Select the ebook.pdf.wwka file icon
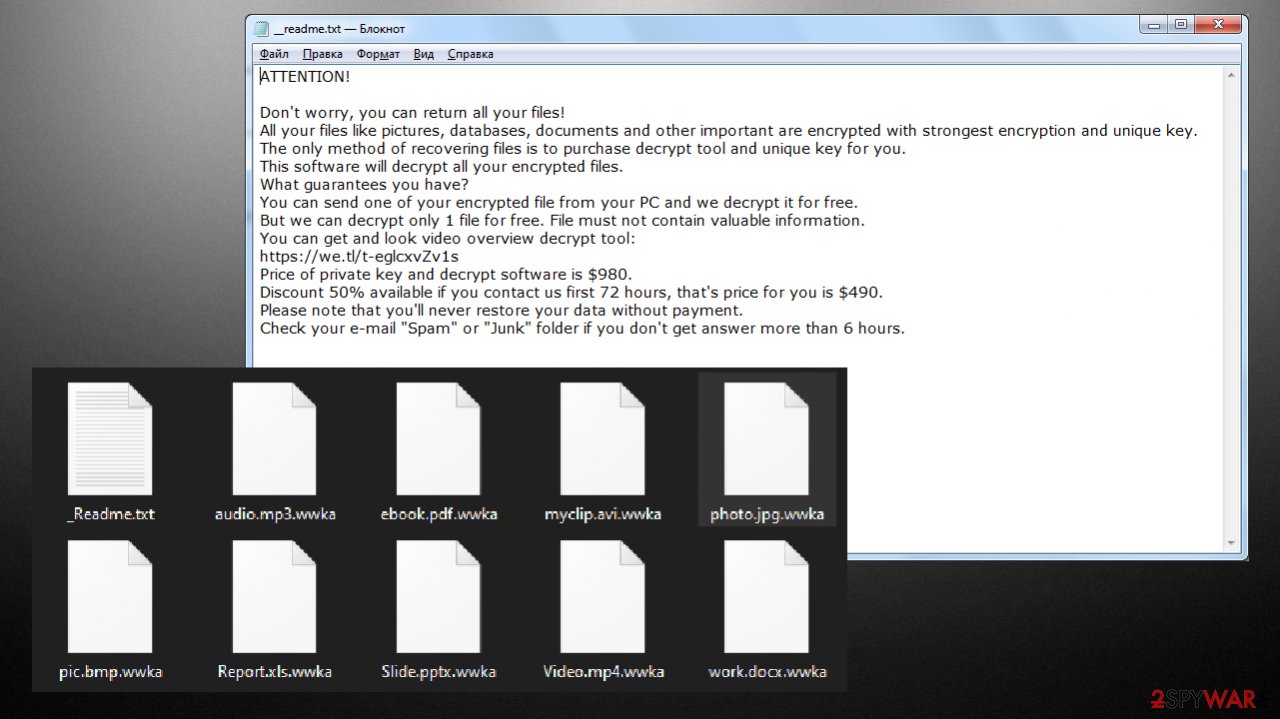Screen dimensions: 1280x719 tap(438, 439)
